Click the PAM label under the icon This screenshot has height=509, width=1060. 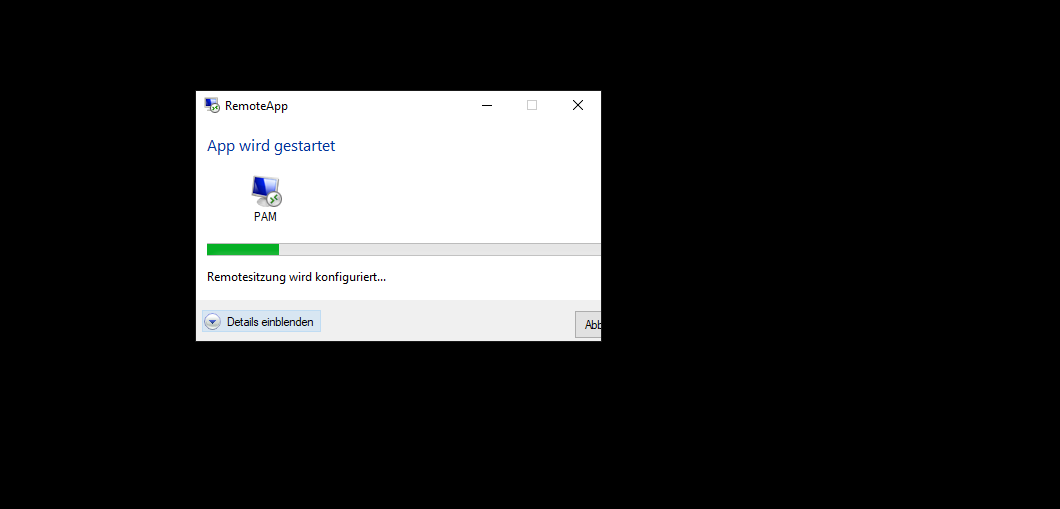pos(265,217)
